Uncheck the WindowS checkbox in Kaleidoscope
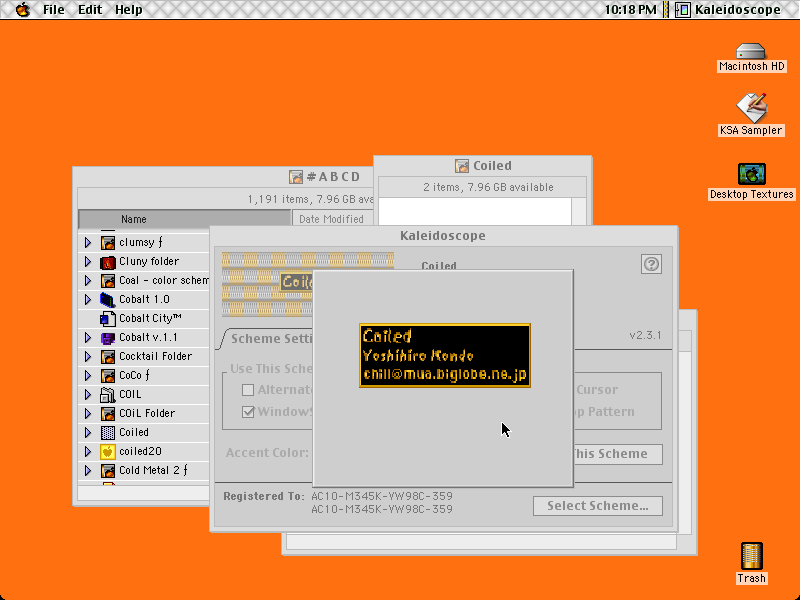Screen dimensions: 800x600 click(248, 412)
